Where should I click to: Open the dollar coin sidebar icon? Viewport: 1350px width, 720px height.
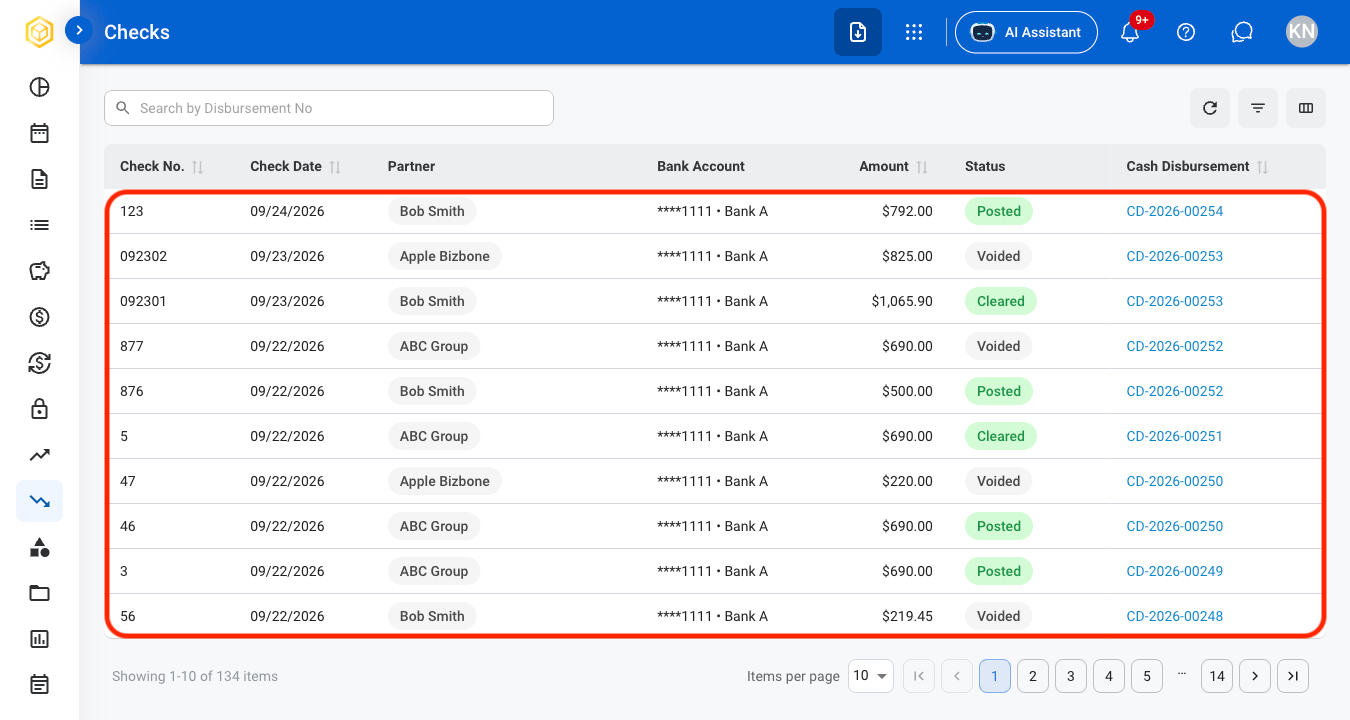point(39,317)
